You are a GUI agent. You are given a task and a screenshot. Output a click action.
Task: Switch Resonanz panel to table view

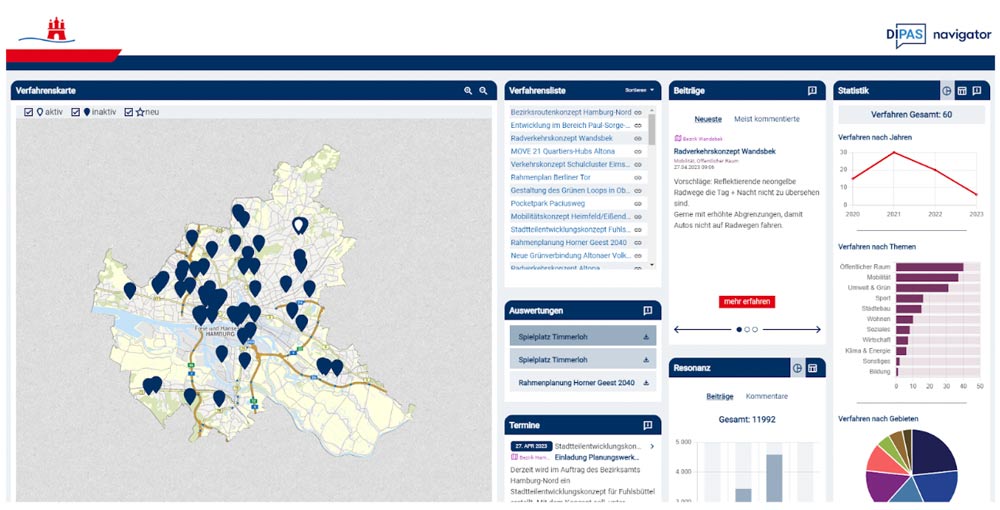(x=812, y=368)
